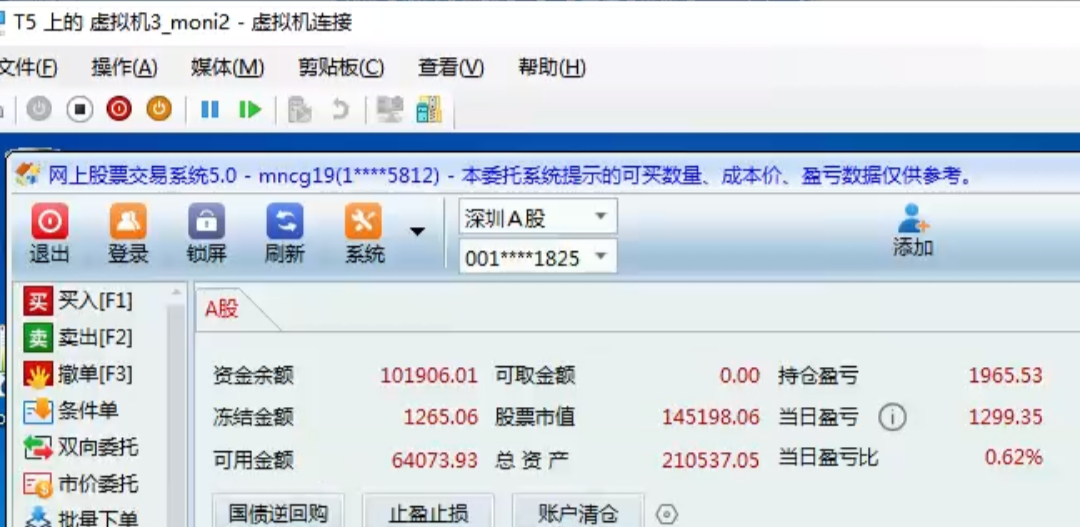Click the 冻结金额 value 1265.06
This screenshot has width=1080, height=527.
[441, 417]
